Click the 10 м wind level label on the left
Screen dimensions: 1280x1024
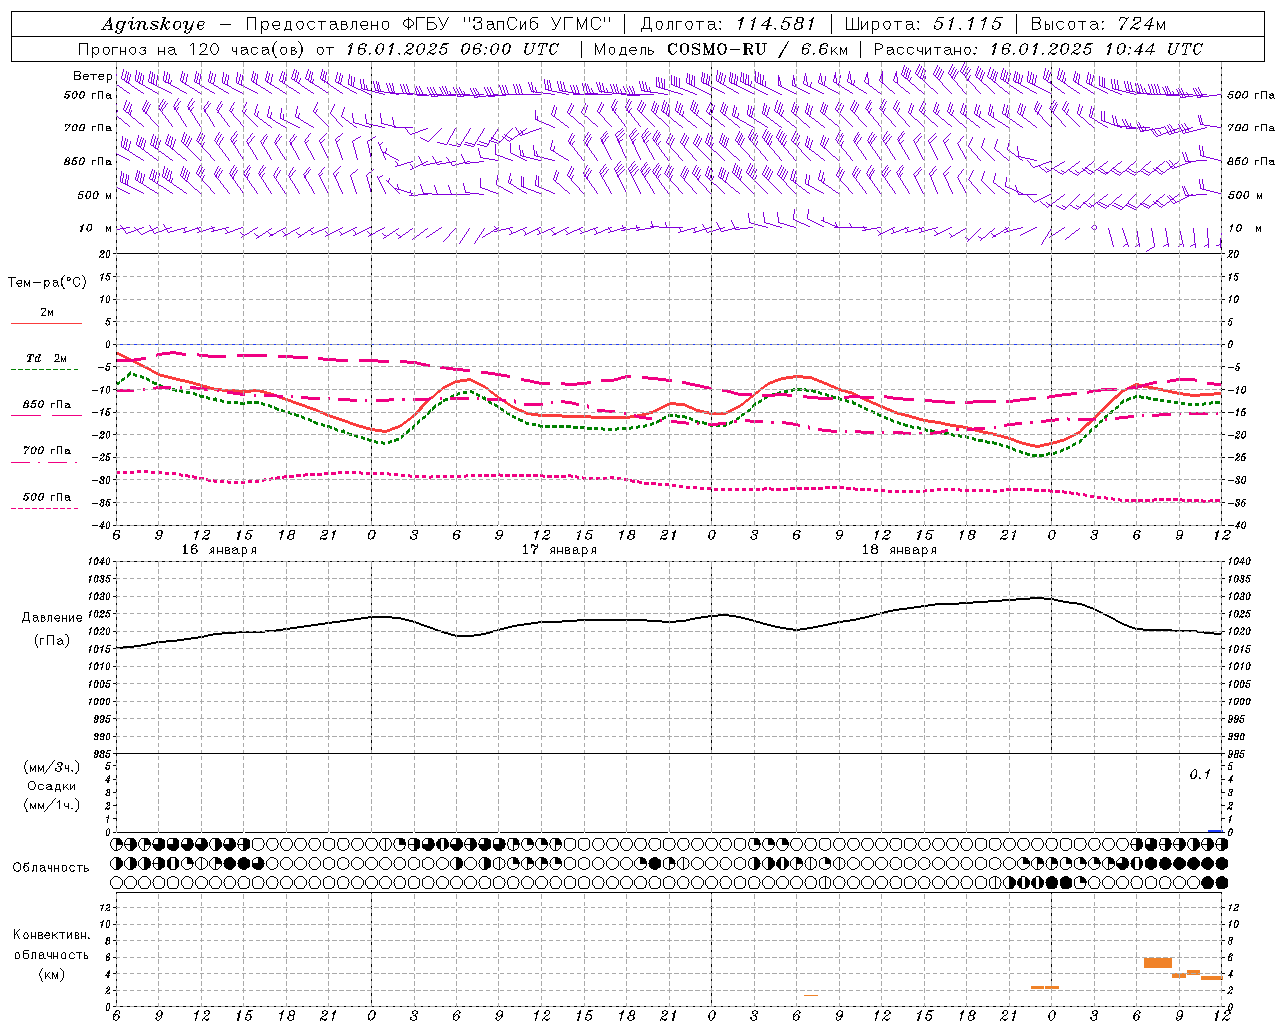coord(96,228)
